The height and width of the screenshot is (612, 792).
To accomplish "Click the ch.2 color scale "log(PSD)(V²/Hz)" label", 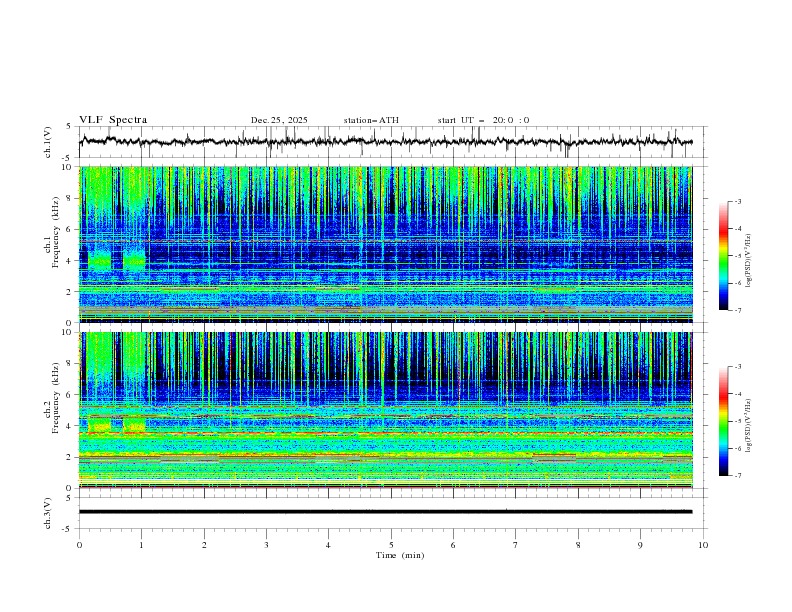I will [748, 426].
